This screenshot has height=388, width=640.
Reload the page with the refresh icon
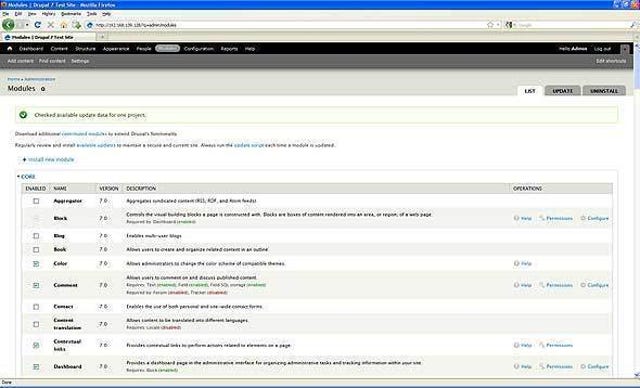click(38, 25)
